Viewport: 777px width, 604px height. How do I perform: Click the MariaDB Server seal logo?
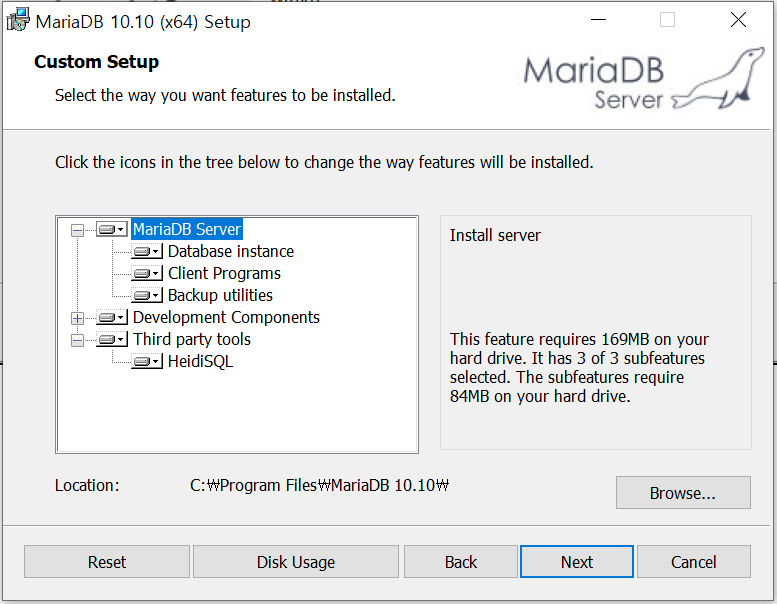point(644,79)
